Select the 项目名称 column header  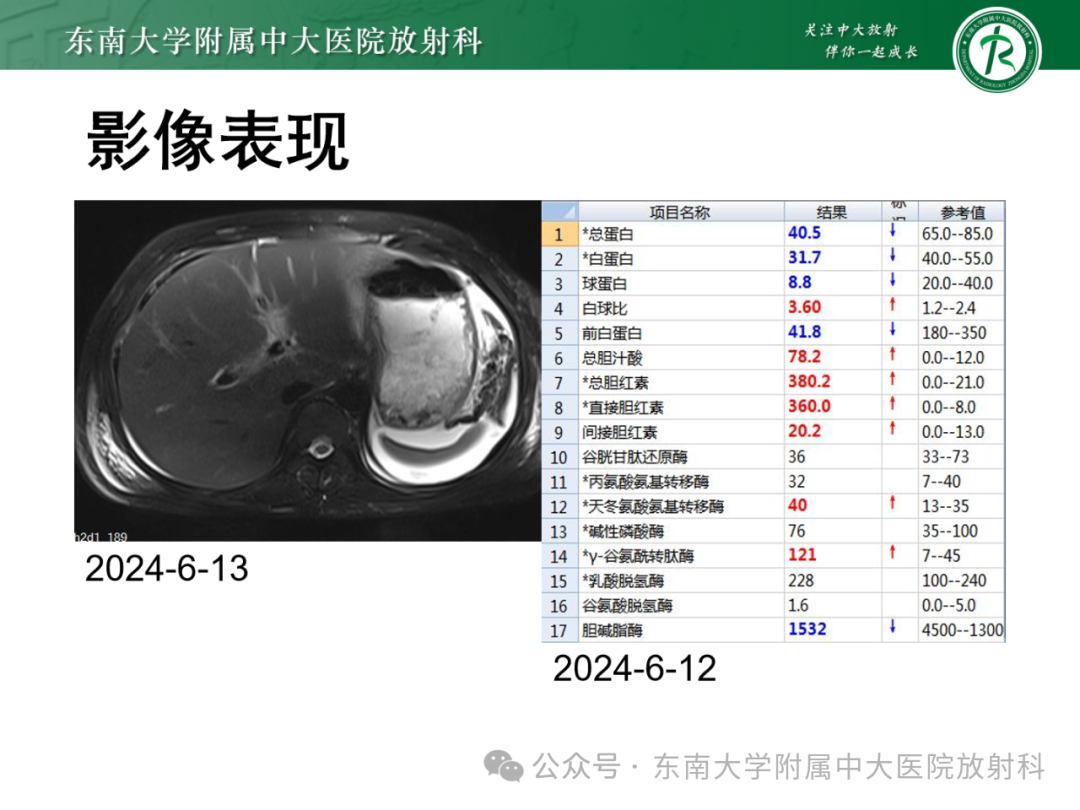pos(680,212)
